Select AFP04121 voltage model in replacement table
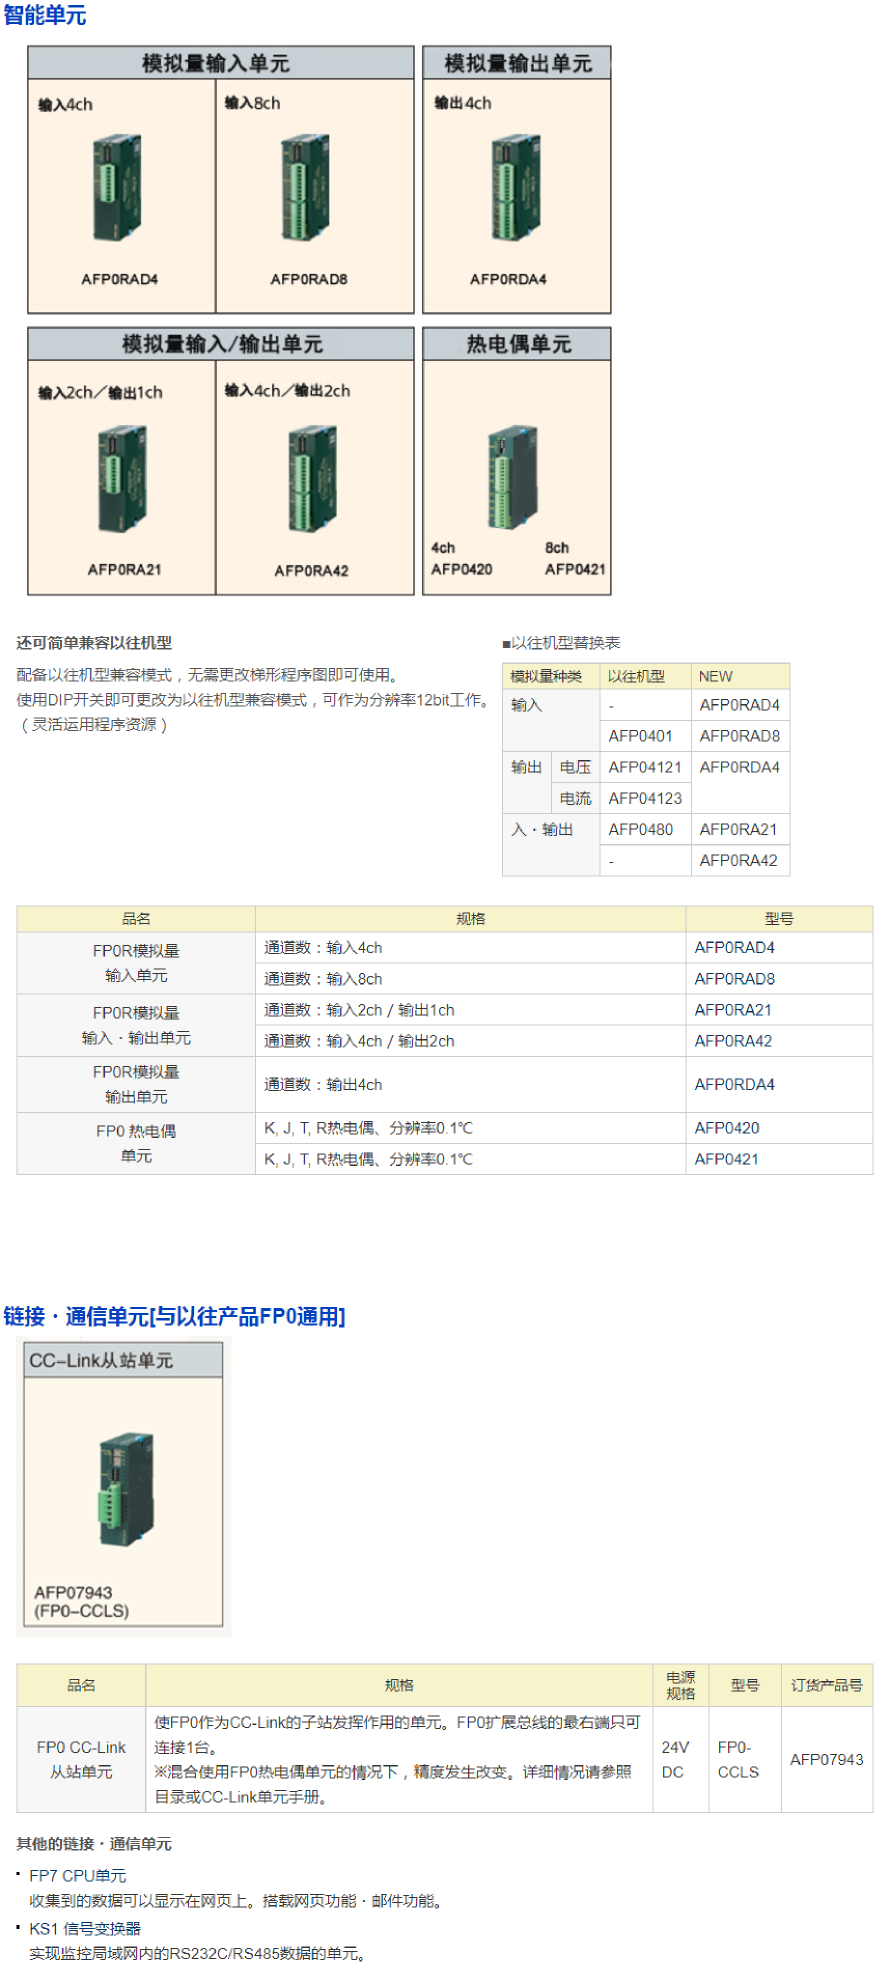890x1982 pixels. tap(645, 767)
